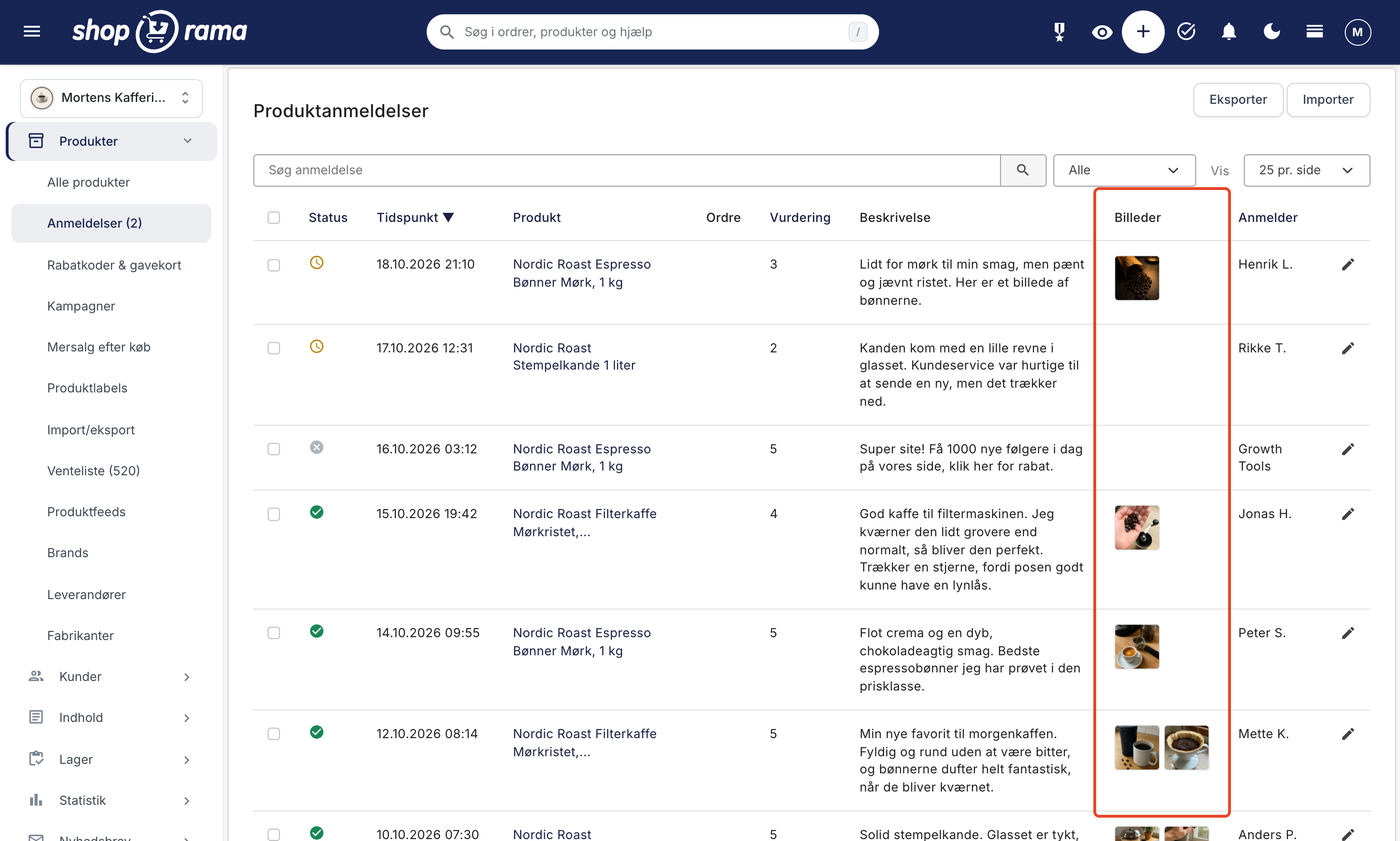Open the user avatar M menu

coord(1357,32)
